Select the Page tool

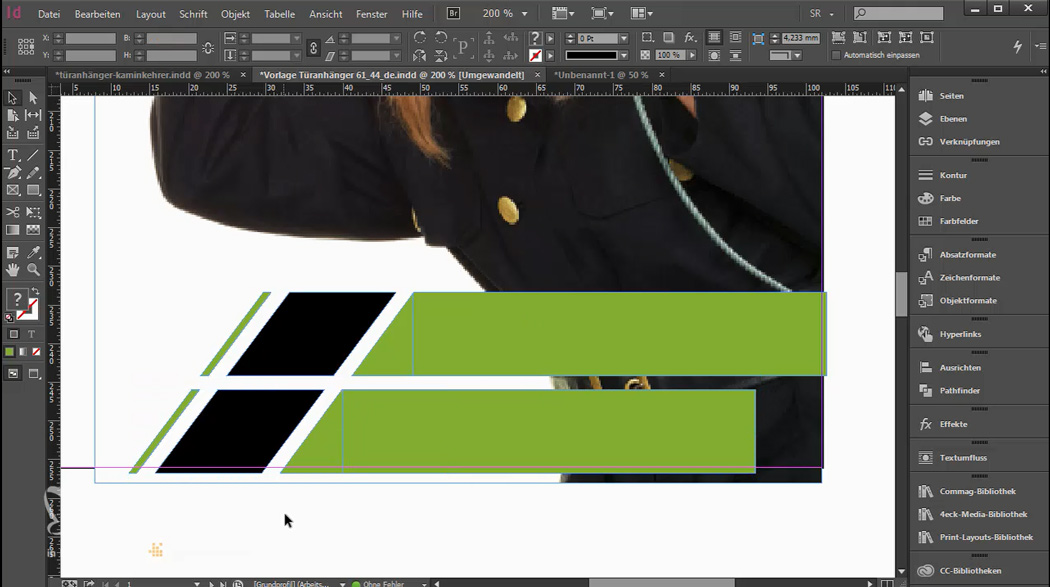click(x=12, y=115)
